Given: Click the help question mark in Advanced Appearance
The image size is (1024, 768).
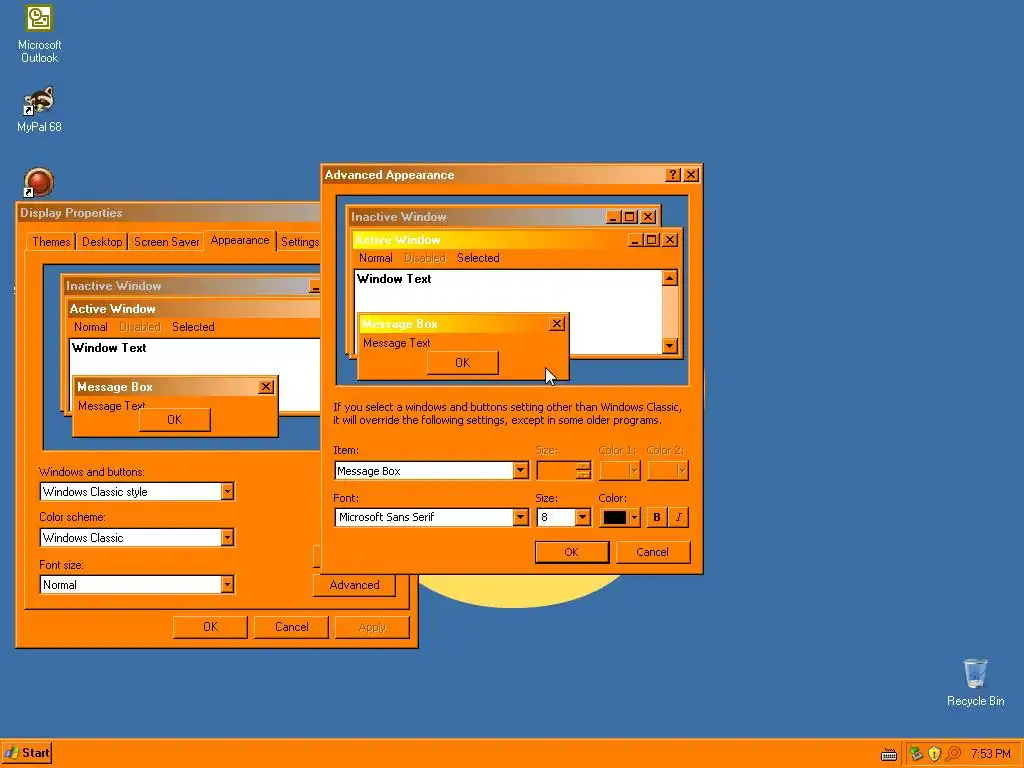Looking at the screenshot, I should click(673, 174).
